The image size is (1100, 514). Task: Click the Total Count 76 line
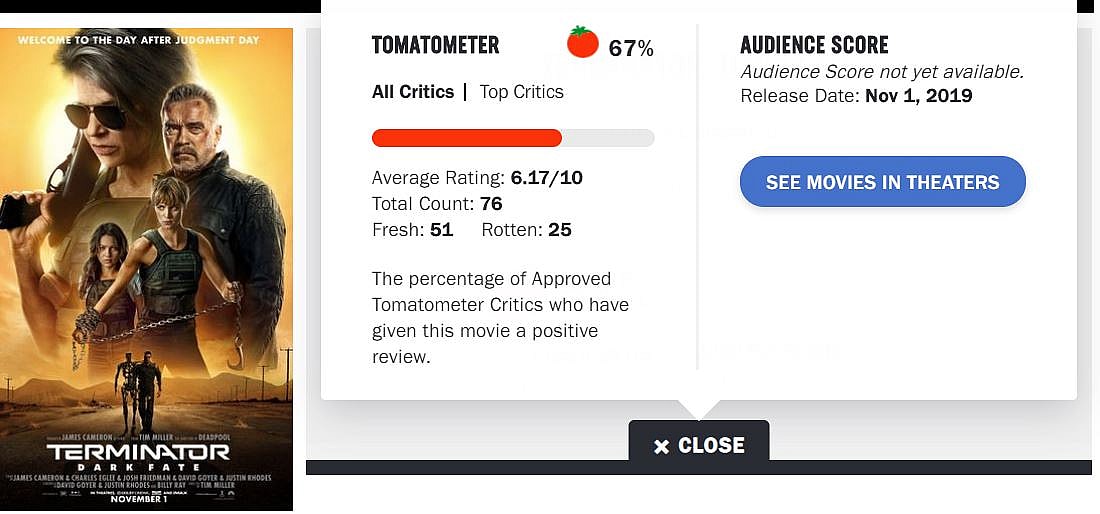(x=437, y=204)
